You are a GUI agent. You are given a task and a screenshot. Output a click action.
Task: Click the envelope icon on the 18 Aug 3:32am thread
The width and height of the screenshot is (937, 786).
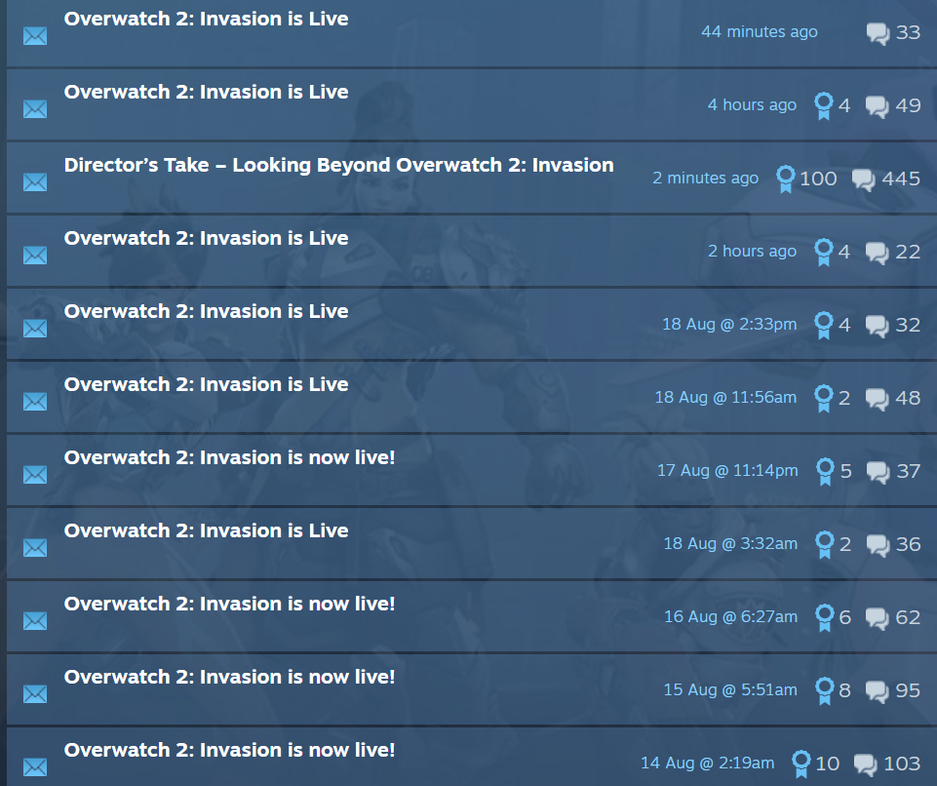35,548
